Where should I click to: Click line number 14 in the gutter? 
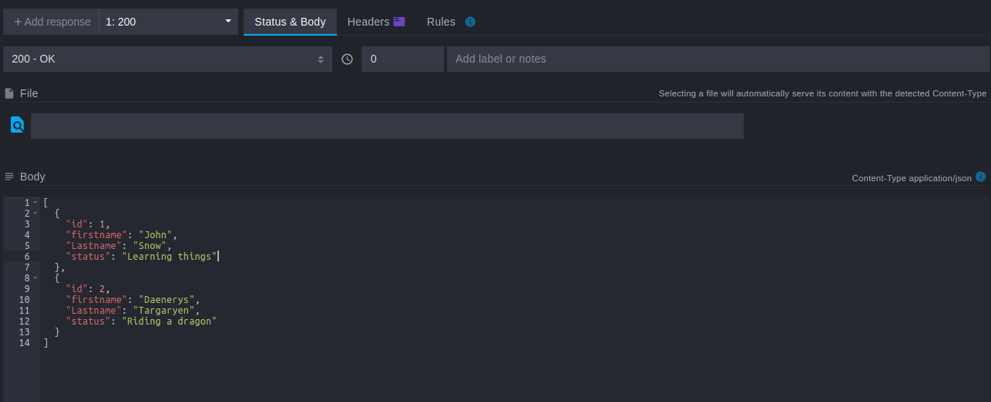pyautogui.click(x=25, y=343)
